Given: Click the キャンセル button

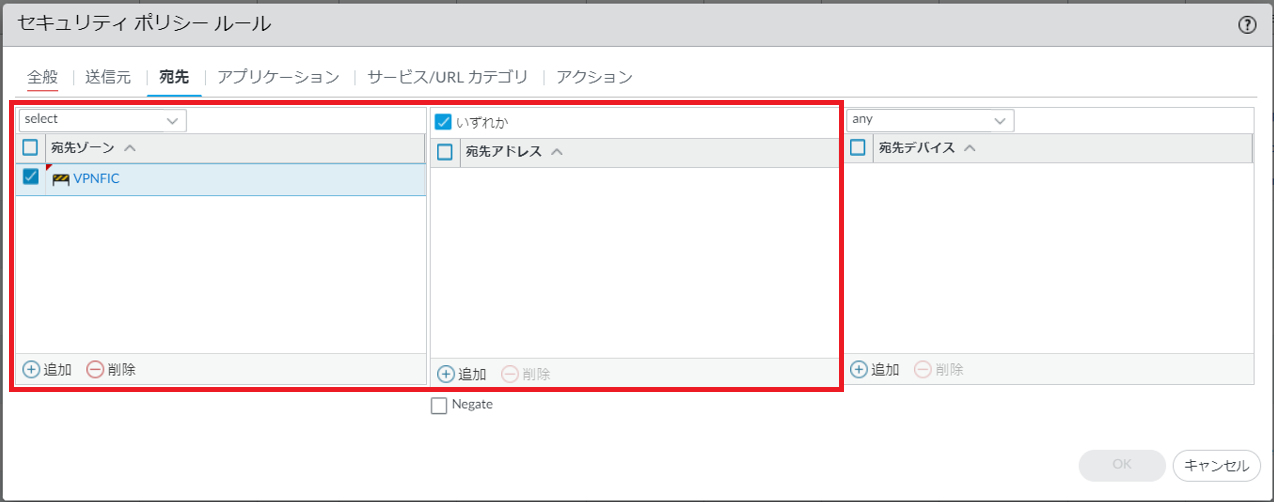Looking at the screenshot, I should click(1217, 465).
